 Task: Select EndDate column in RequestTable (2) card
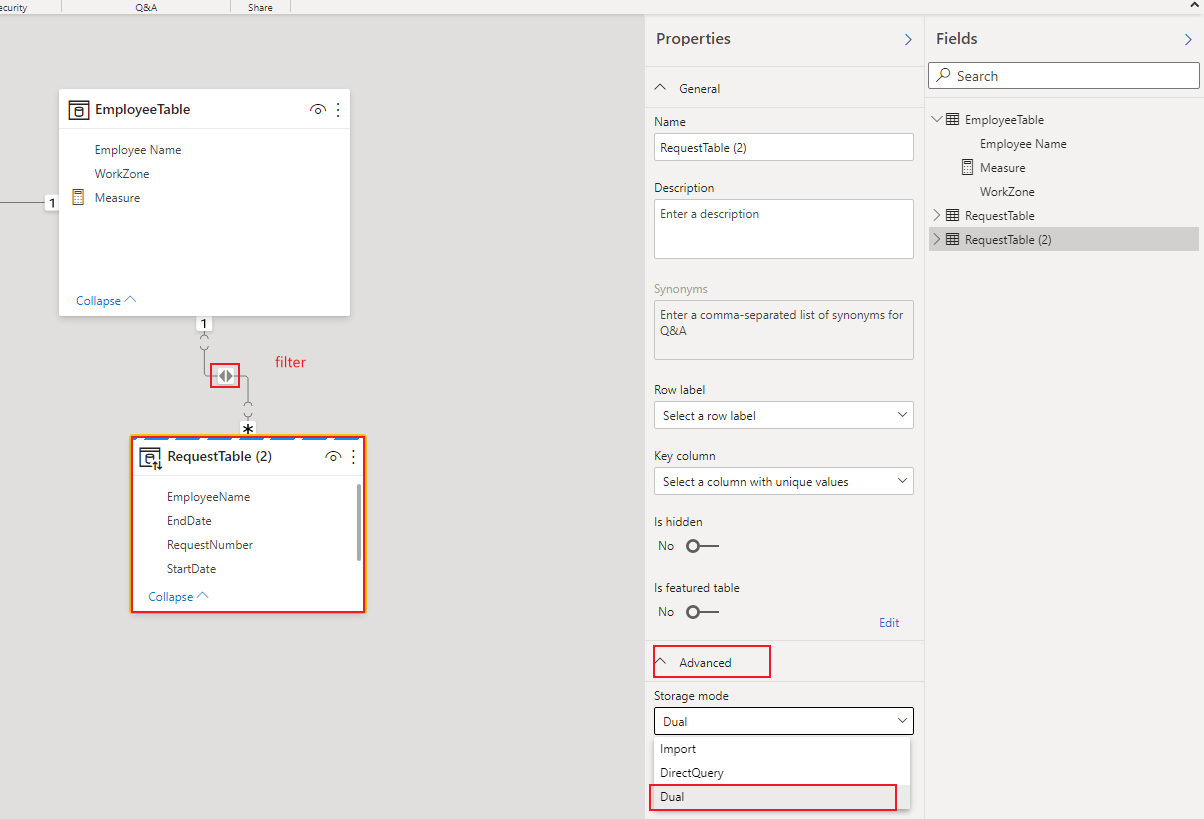pyautogui.click(x=189, y=521)
